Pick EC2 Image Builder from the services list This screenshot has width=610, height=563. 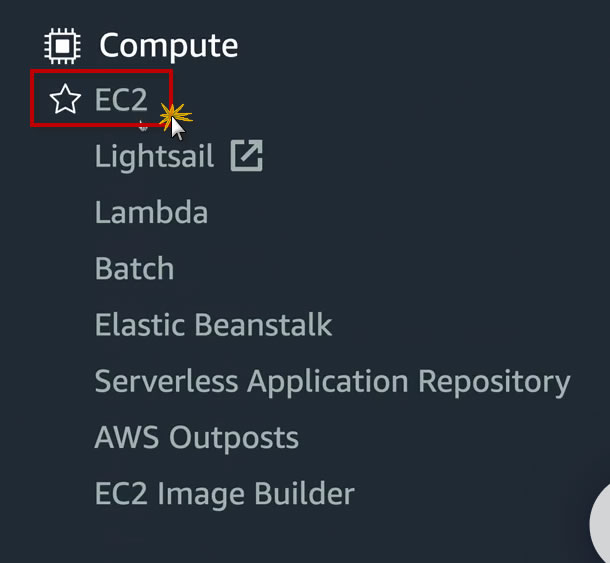[x=224, y=493]
